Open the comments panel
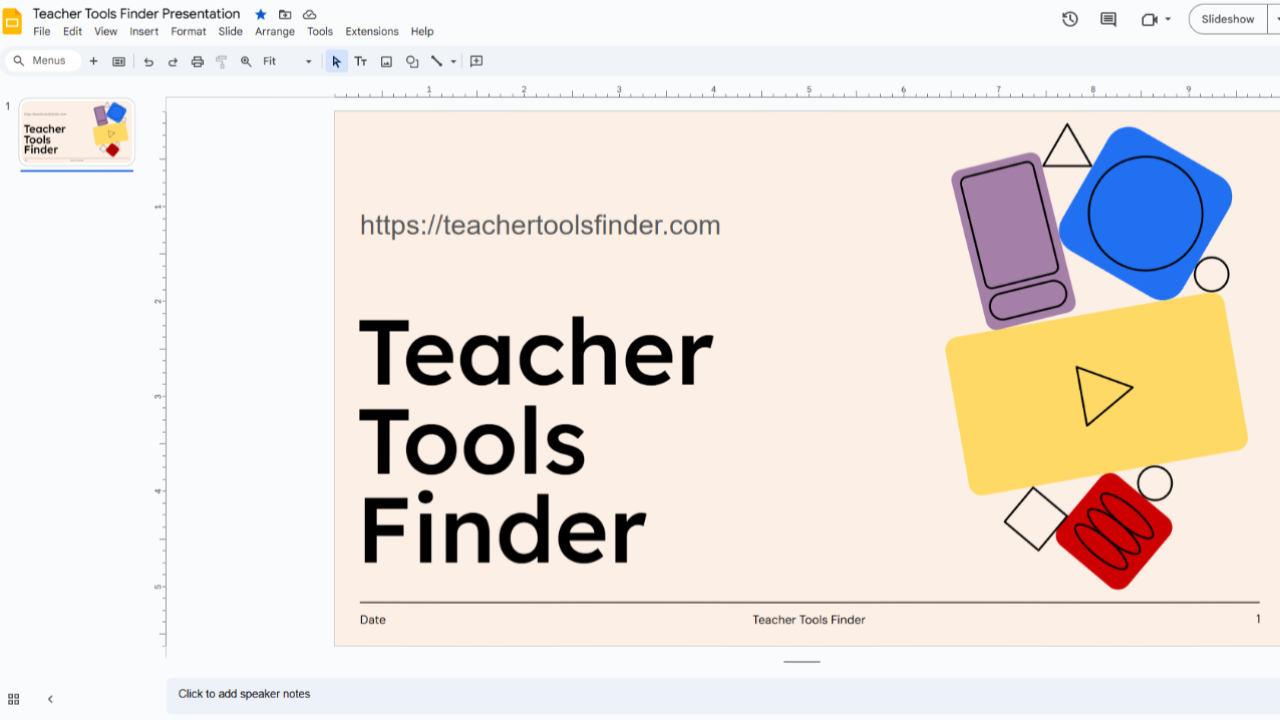 tap(1107, 19)
